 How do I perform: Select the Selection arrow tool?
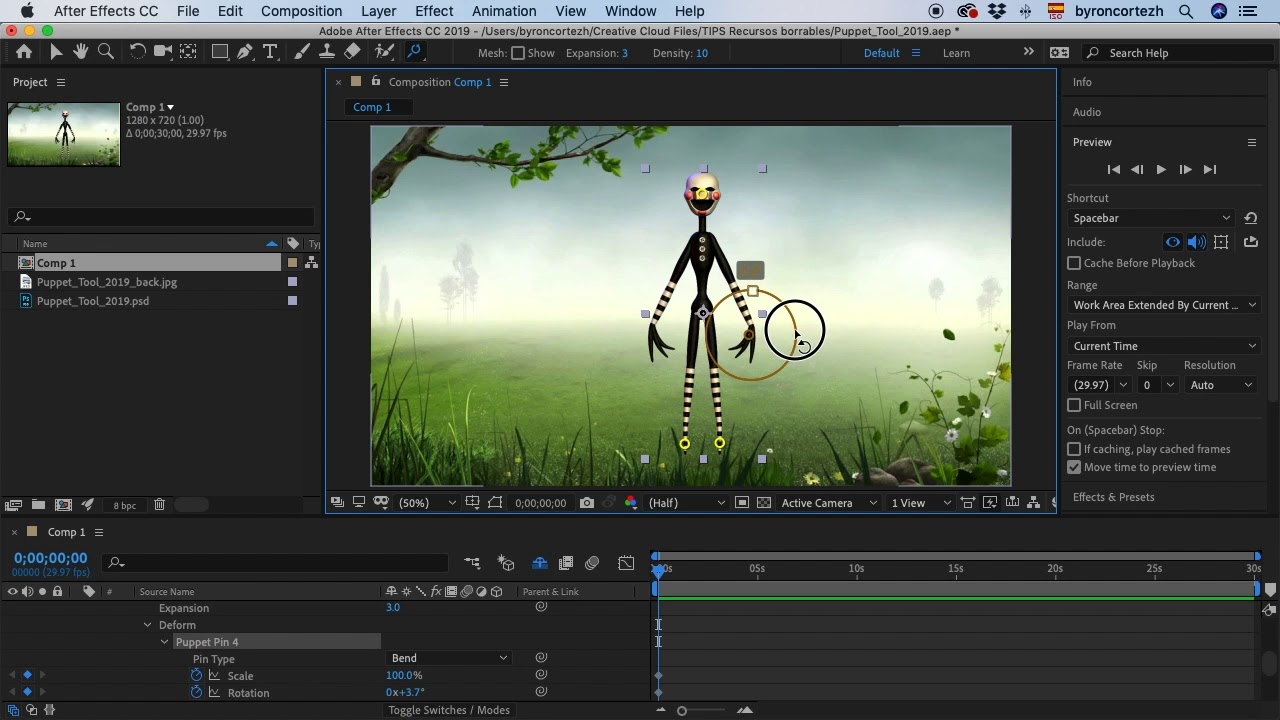click(56, 52)
